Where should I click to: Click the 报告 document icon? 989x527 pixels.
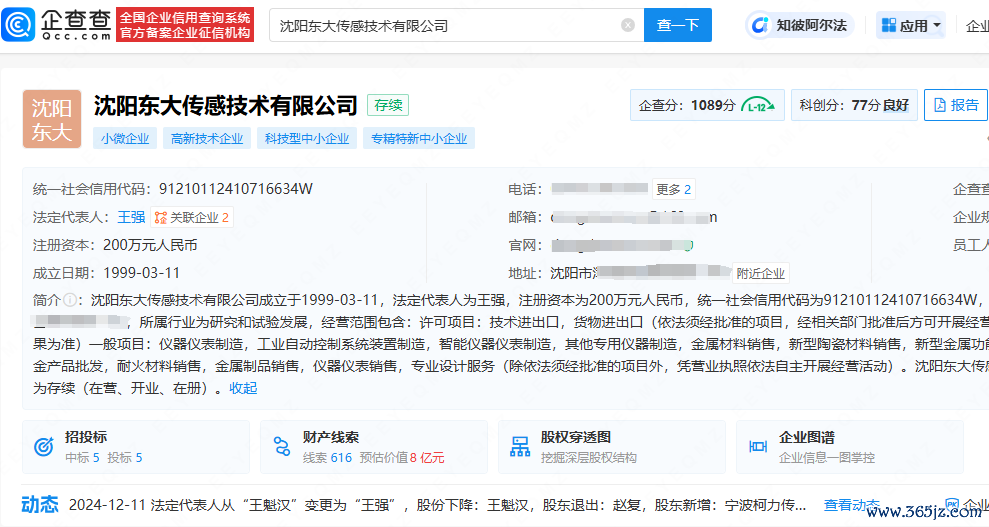(x=940, y=105)
